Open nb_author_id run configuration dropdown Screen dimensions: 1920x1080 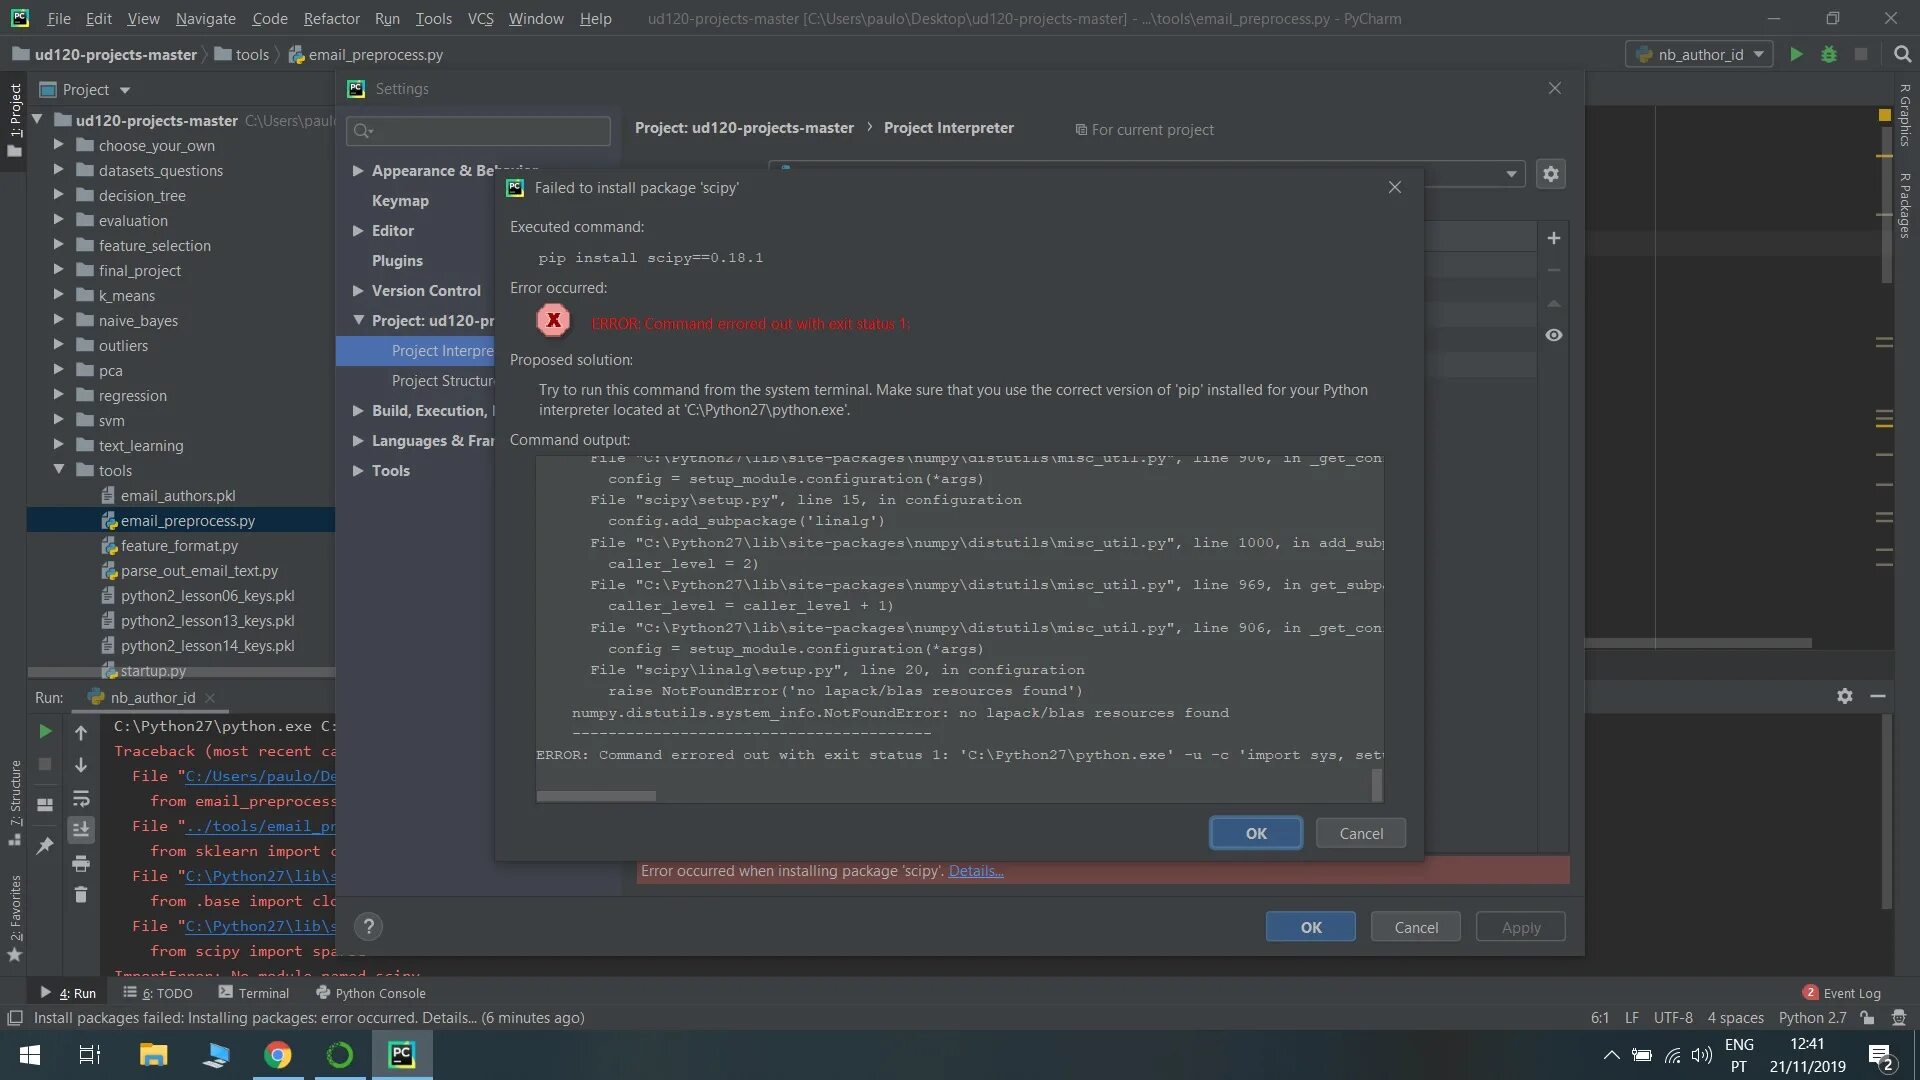pos(1700,54)
